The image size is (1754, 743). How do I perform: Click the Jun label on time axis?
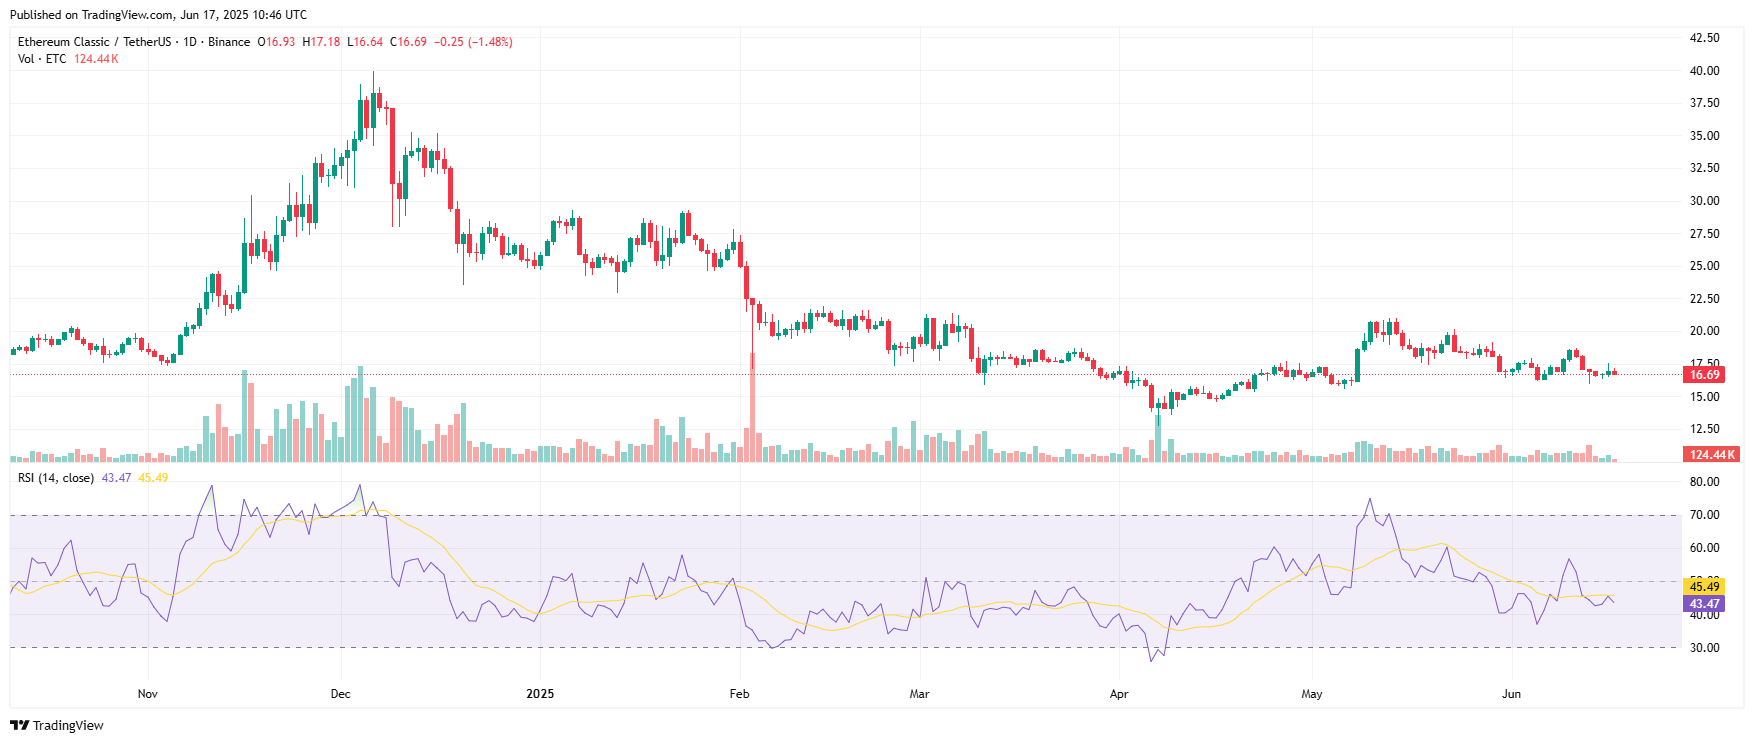coord(1511,694)
